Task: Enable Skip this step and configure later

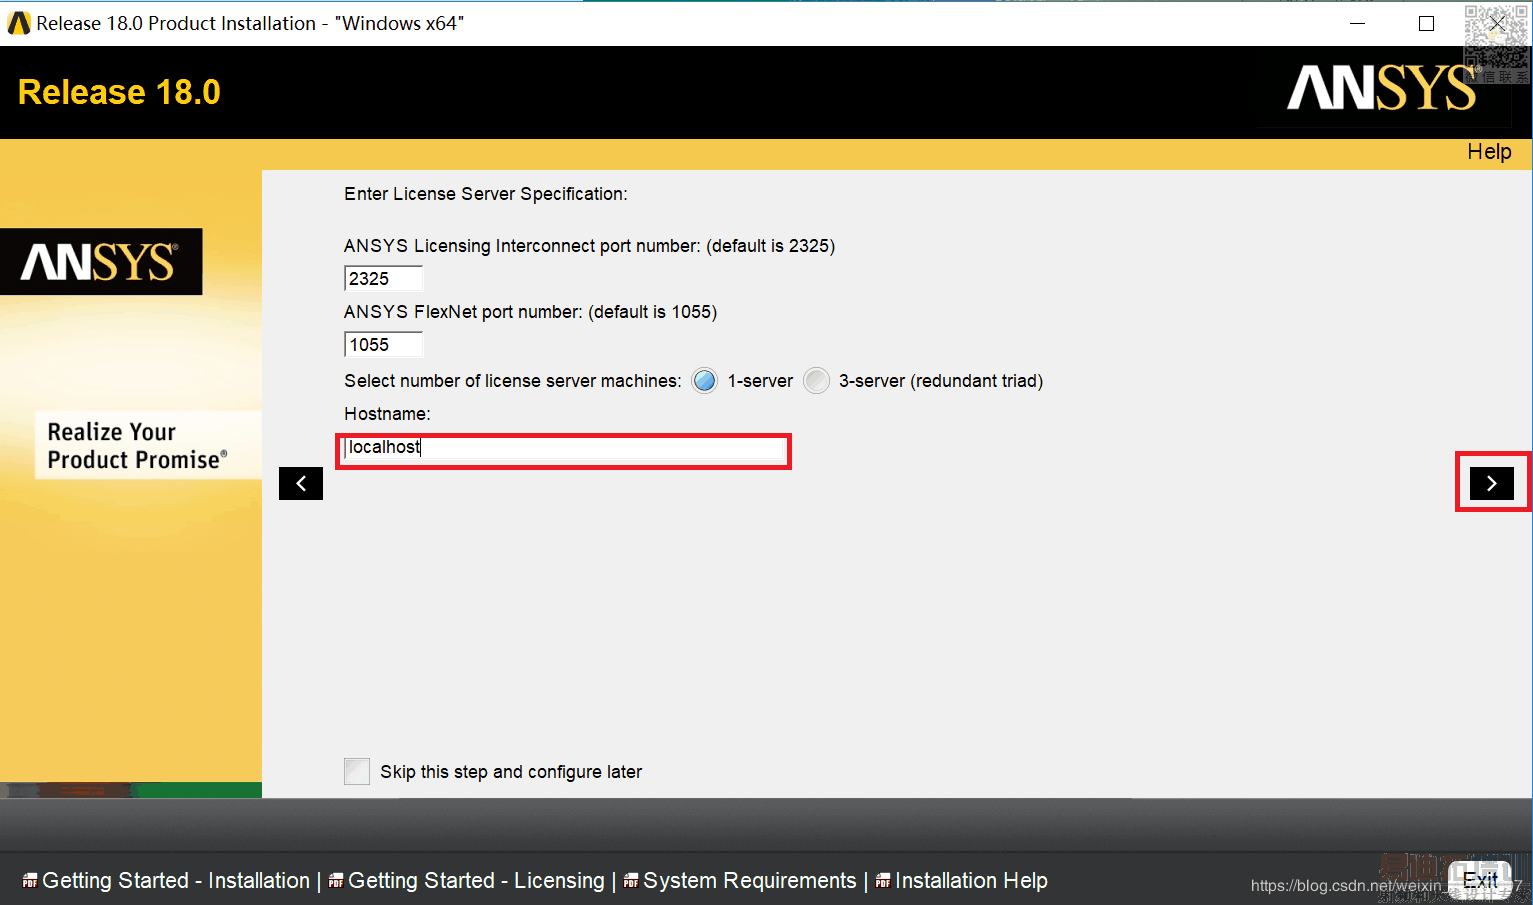Action: (x=357, y=771)
